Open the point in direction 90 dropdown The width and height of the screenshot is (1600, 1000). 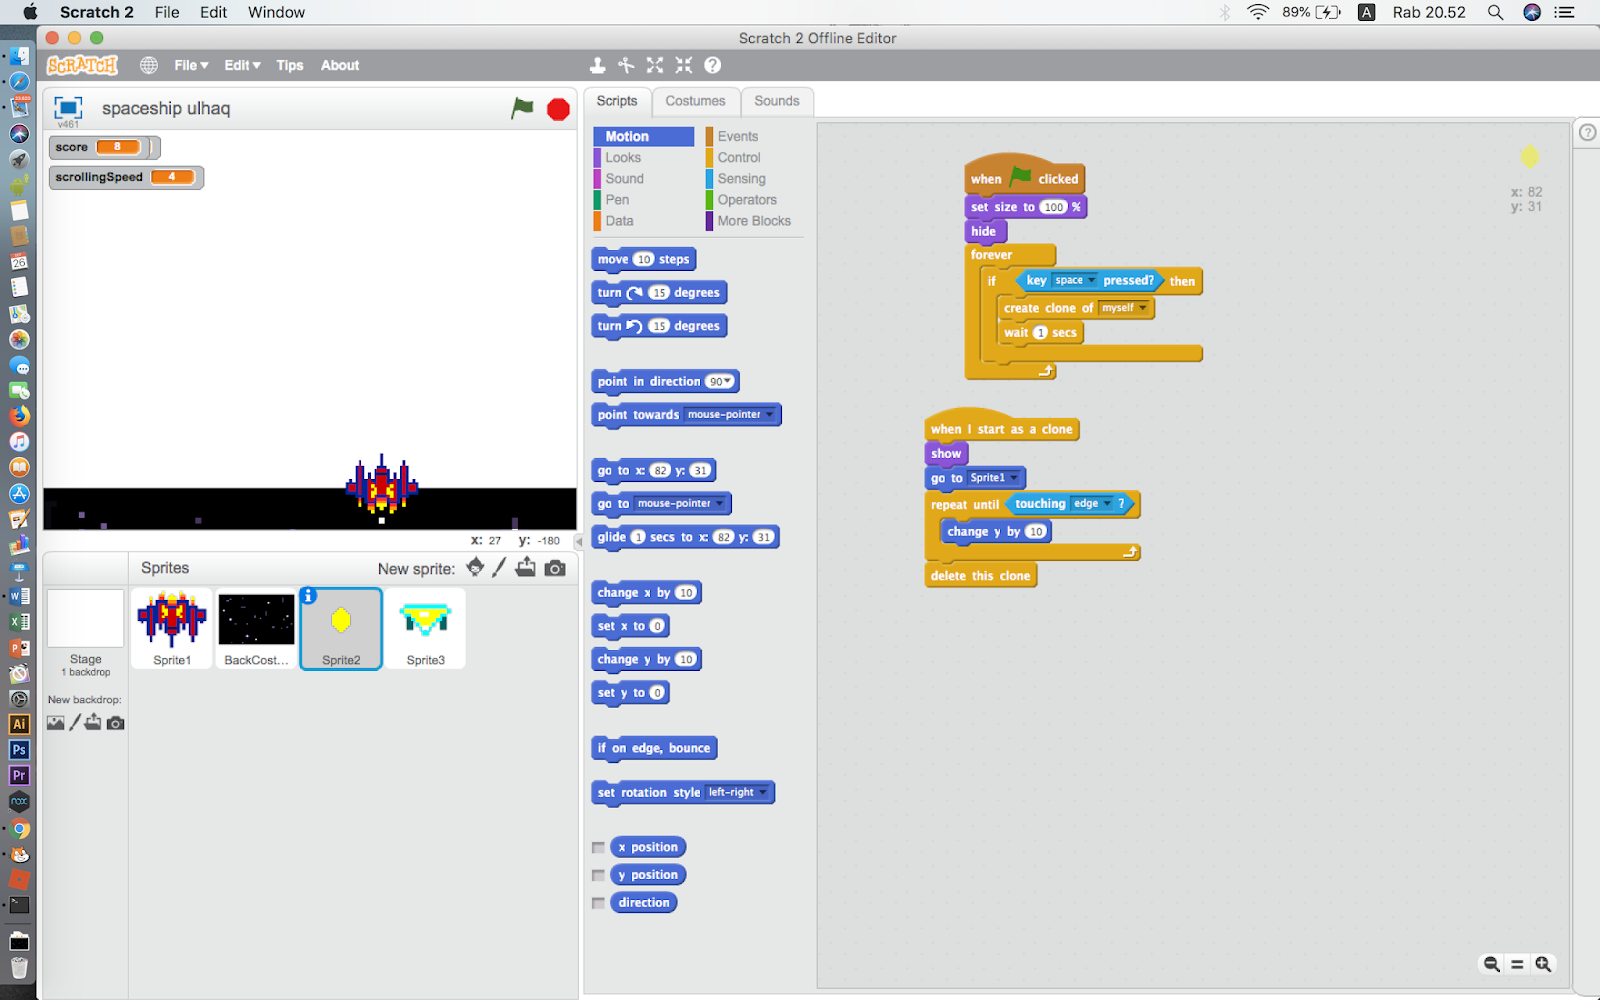tap(727, 381)
